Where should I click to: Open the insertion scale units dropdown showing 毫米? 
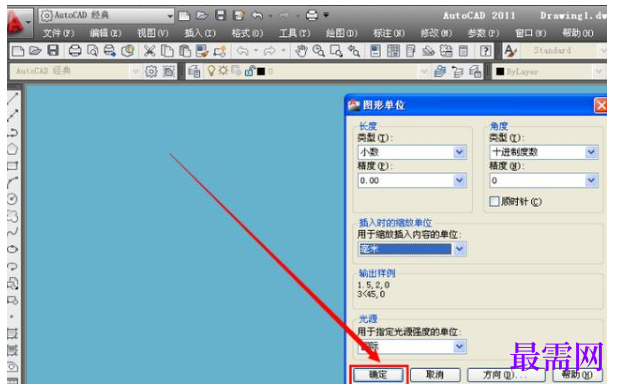459,249
